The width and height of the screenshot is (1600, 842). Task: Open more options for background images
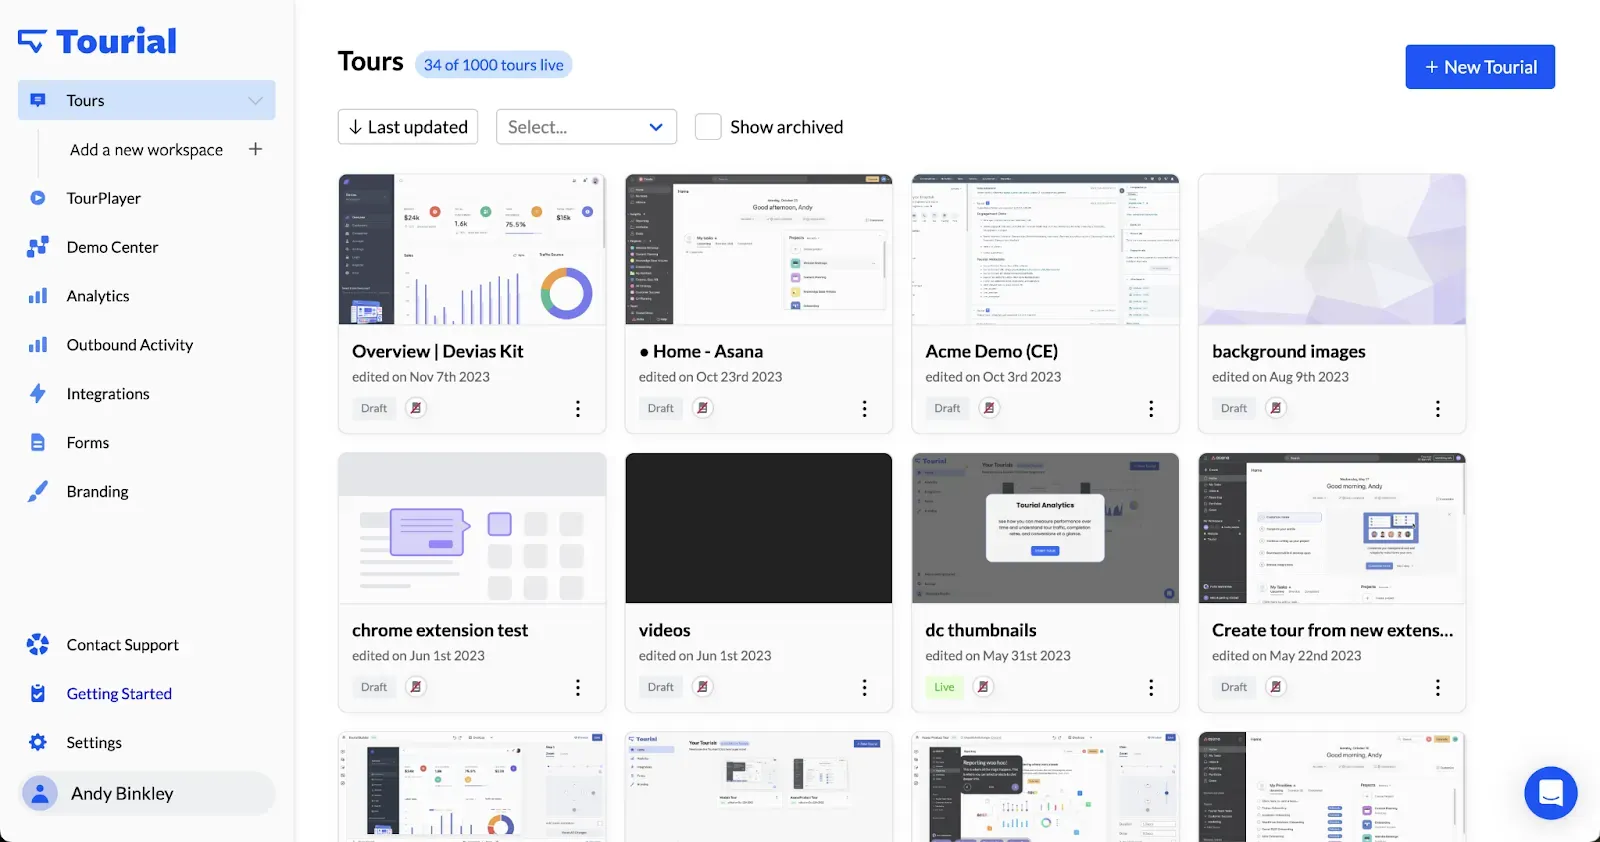point(1438,409)
